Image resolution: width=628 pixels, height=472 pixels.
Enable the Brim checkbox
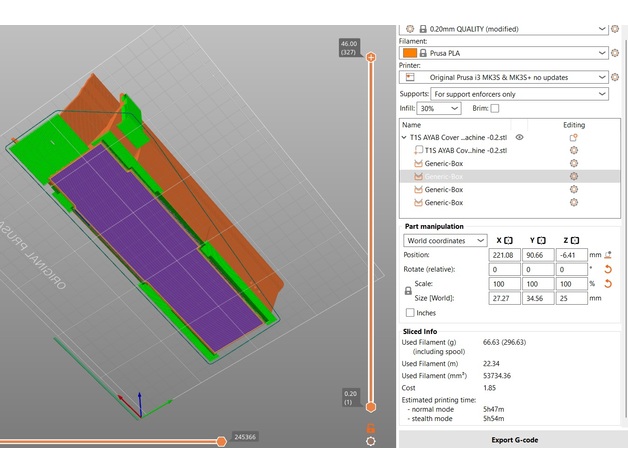pyautogui.click(x=495, y=108)
